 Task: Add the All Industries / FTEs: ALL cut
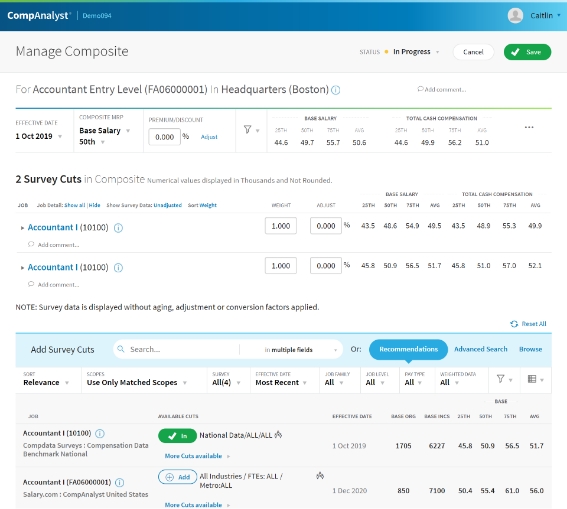177,477
